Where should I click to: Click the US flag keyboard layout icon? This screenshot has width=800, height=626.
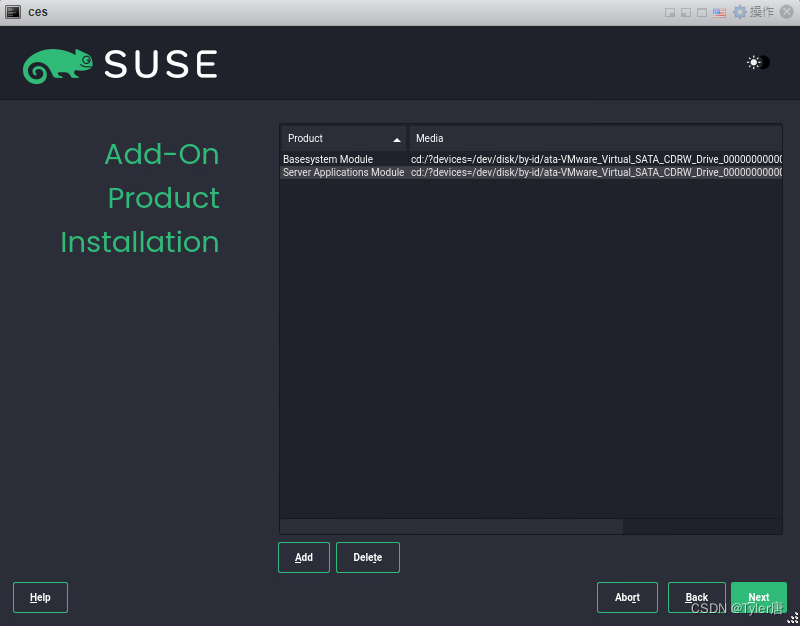[x=719, y=12]
